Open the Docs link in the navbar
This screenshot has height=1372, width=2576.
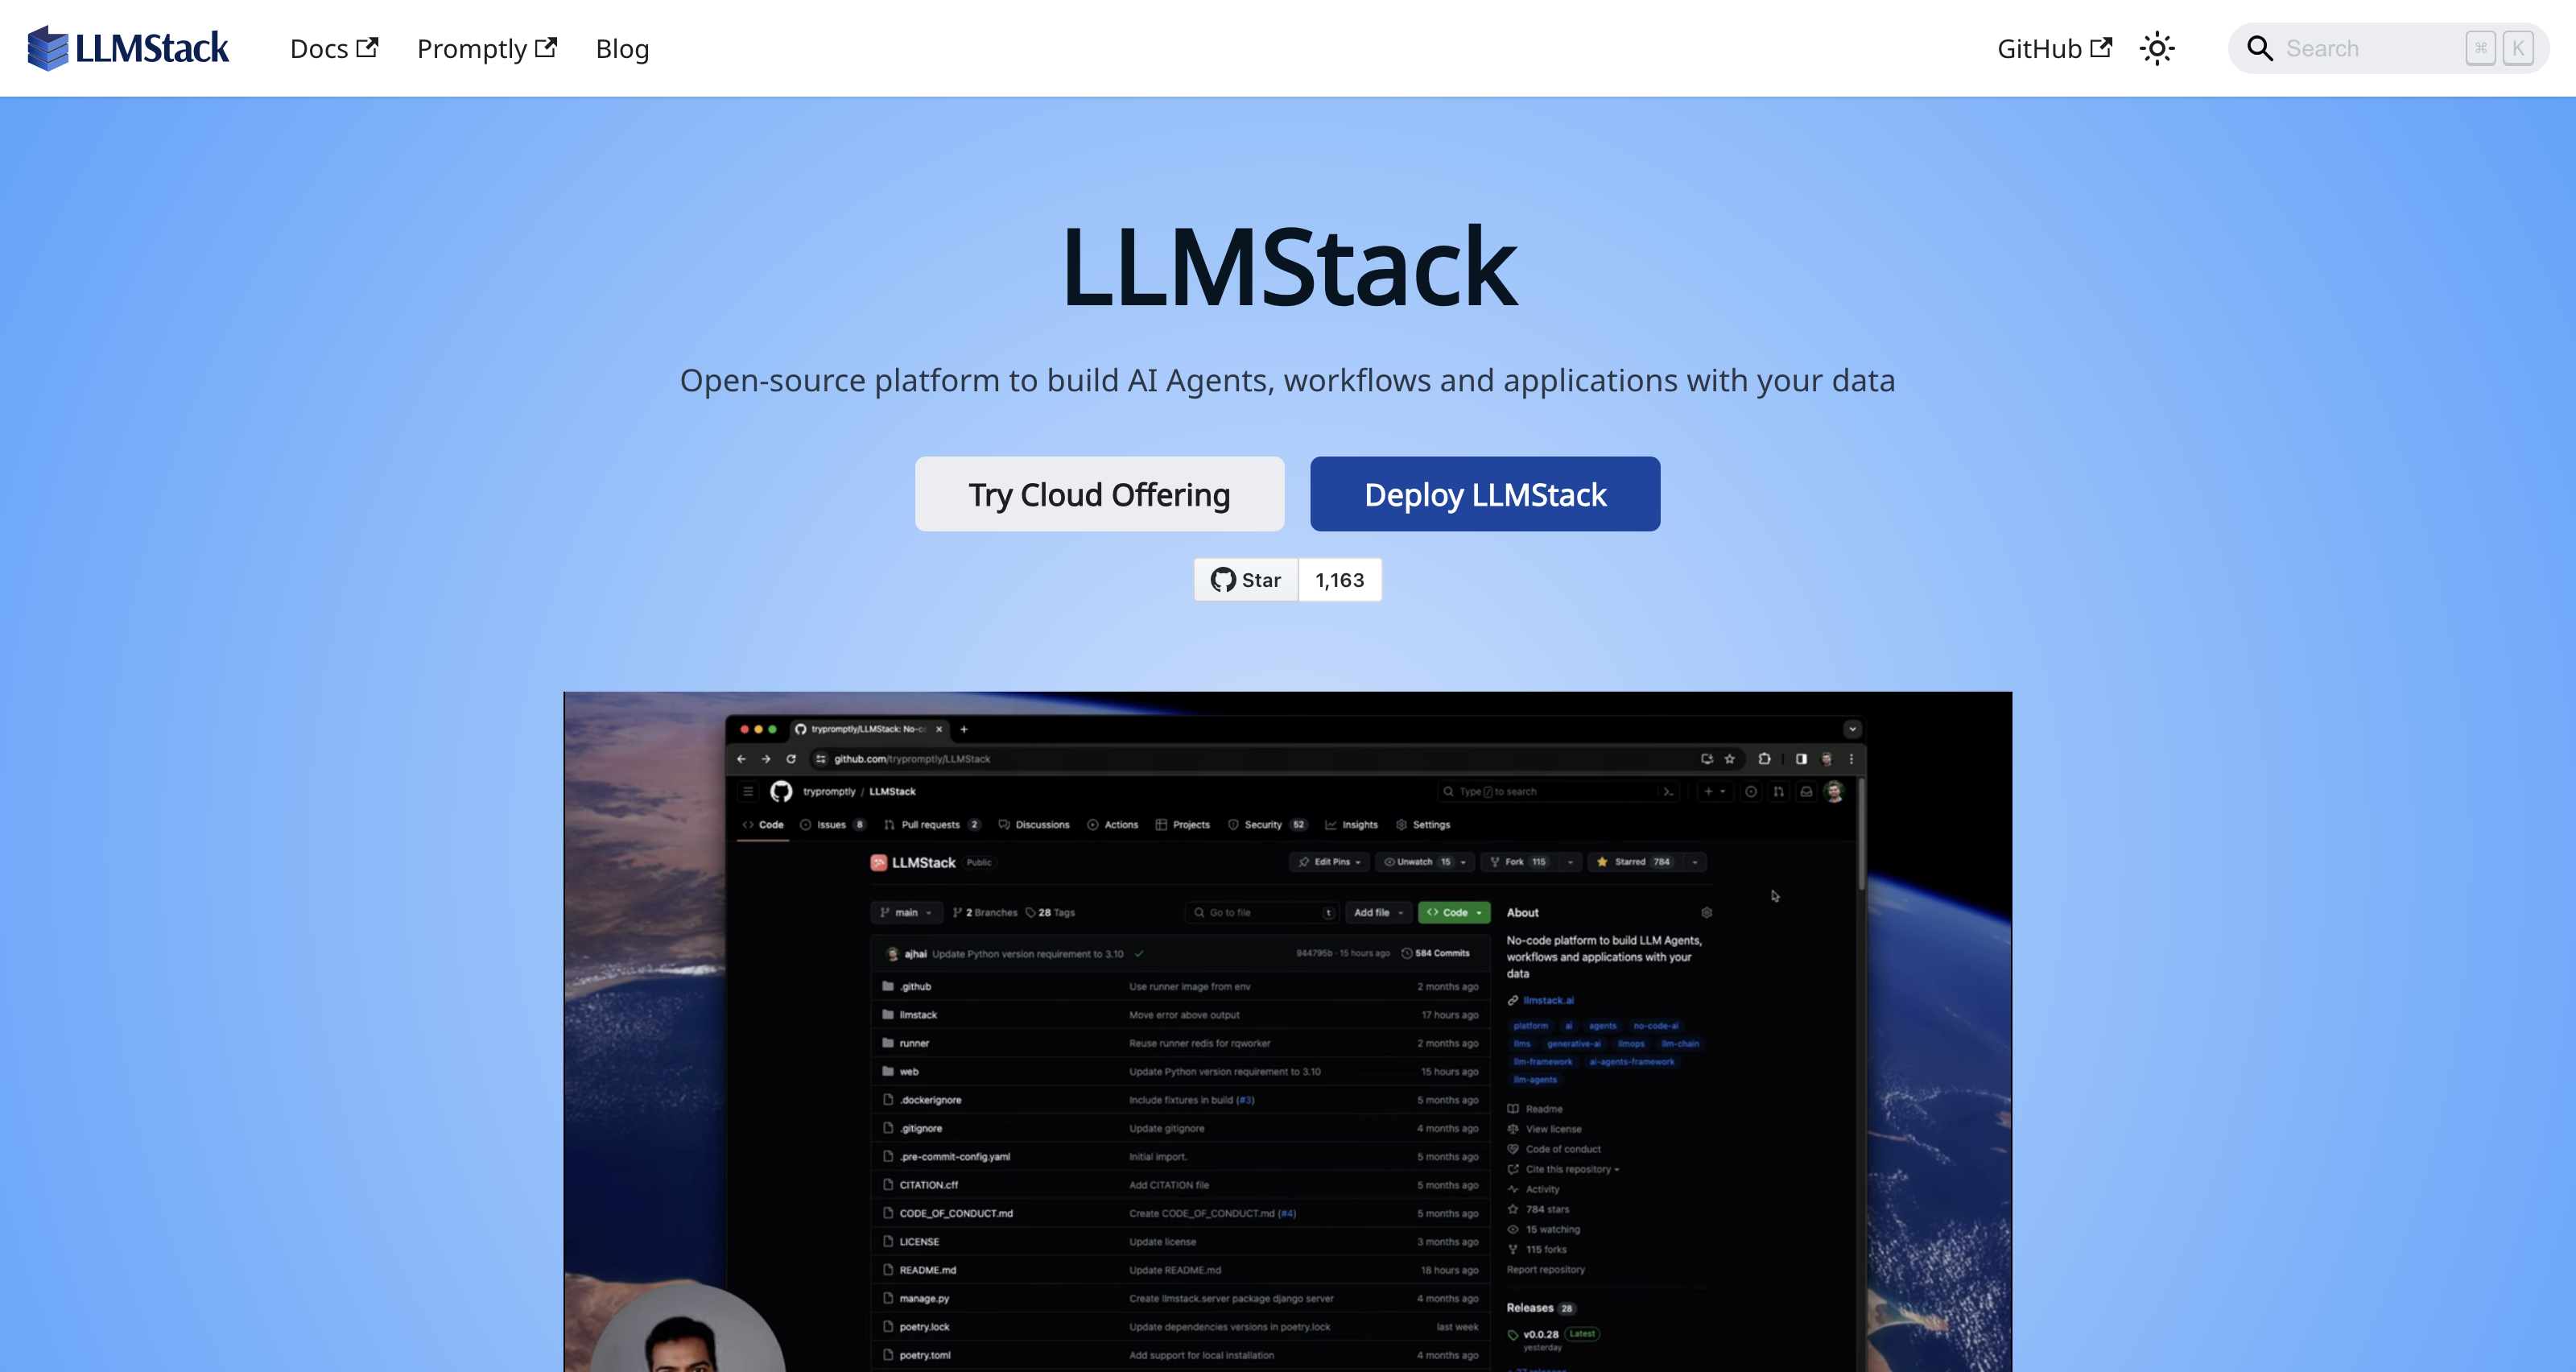pos(334,48)
